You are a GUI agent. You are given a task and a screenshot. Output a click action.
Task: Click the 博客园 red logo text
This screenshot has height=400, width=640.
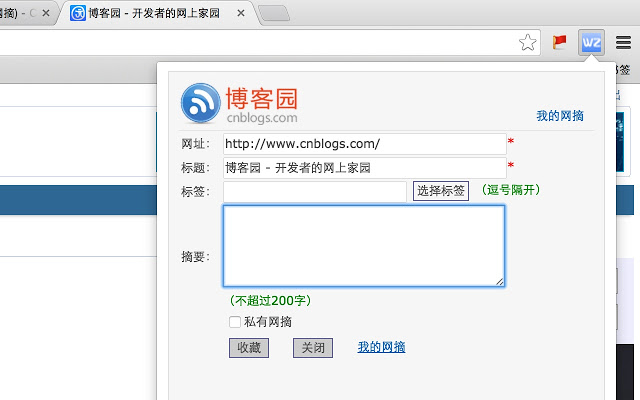coord(262,98)
